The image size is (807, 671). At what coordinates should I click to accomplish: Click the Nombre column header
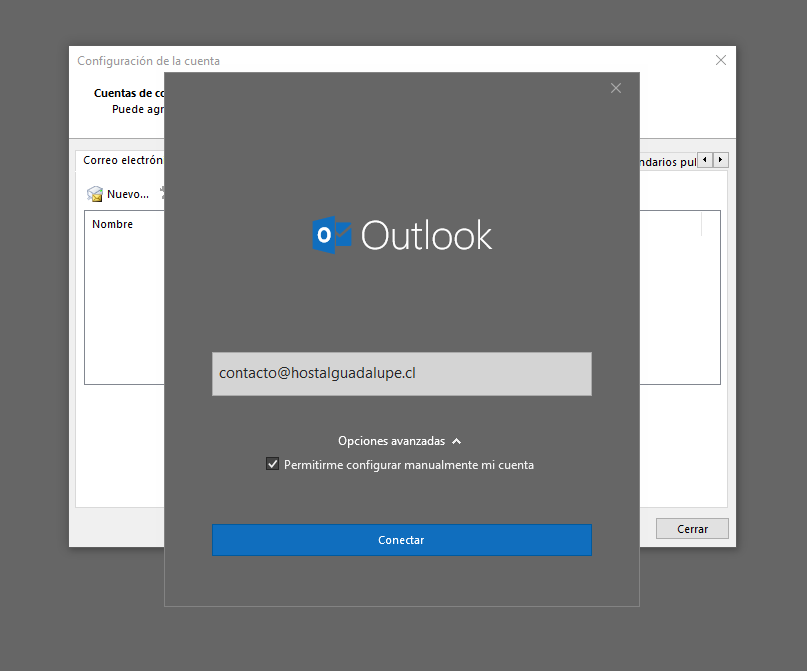point(112,225)
